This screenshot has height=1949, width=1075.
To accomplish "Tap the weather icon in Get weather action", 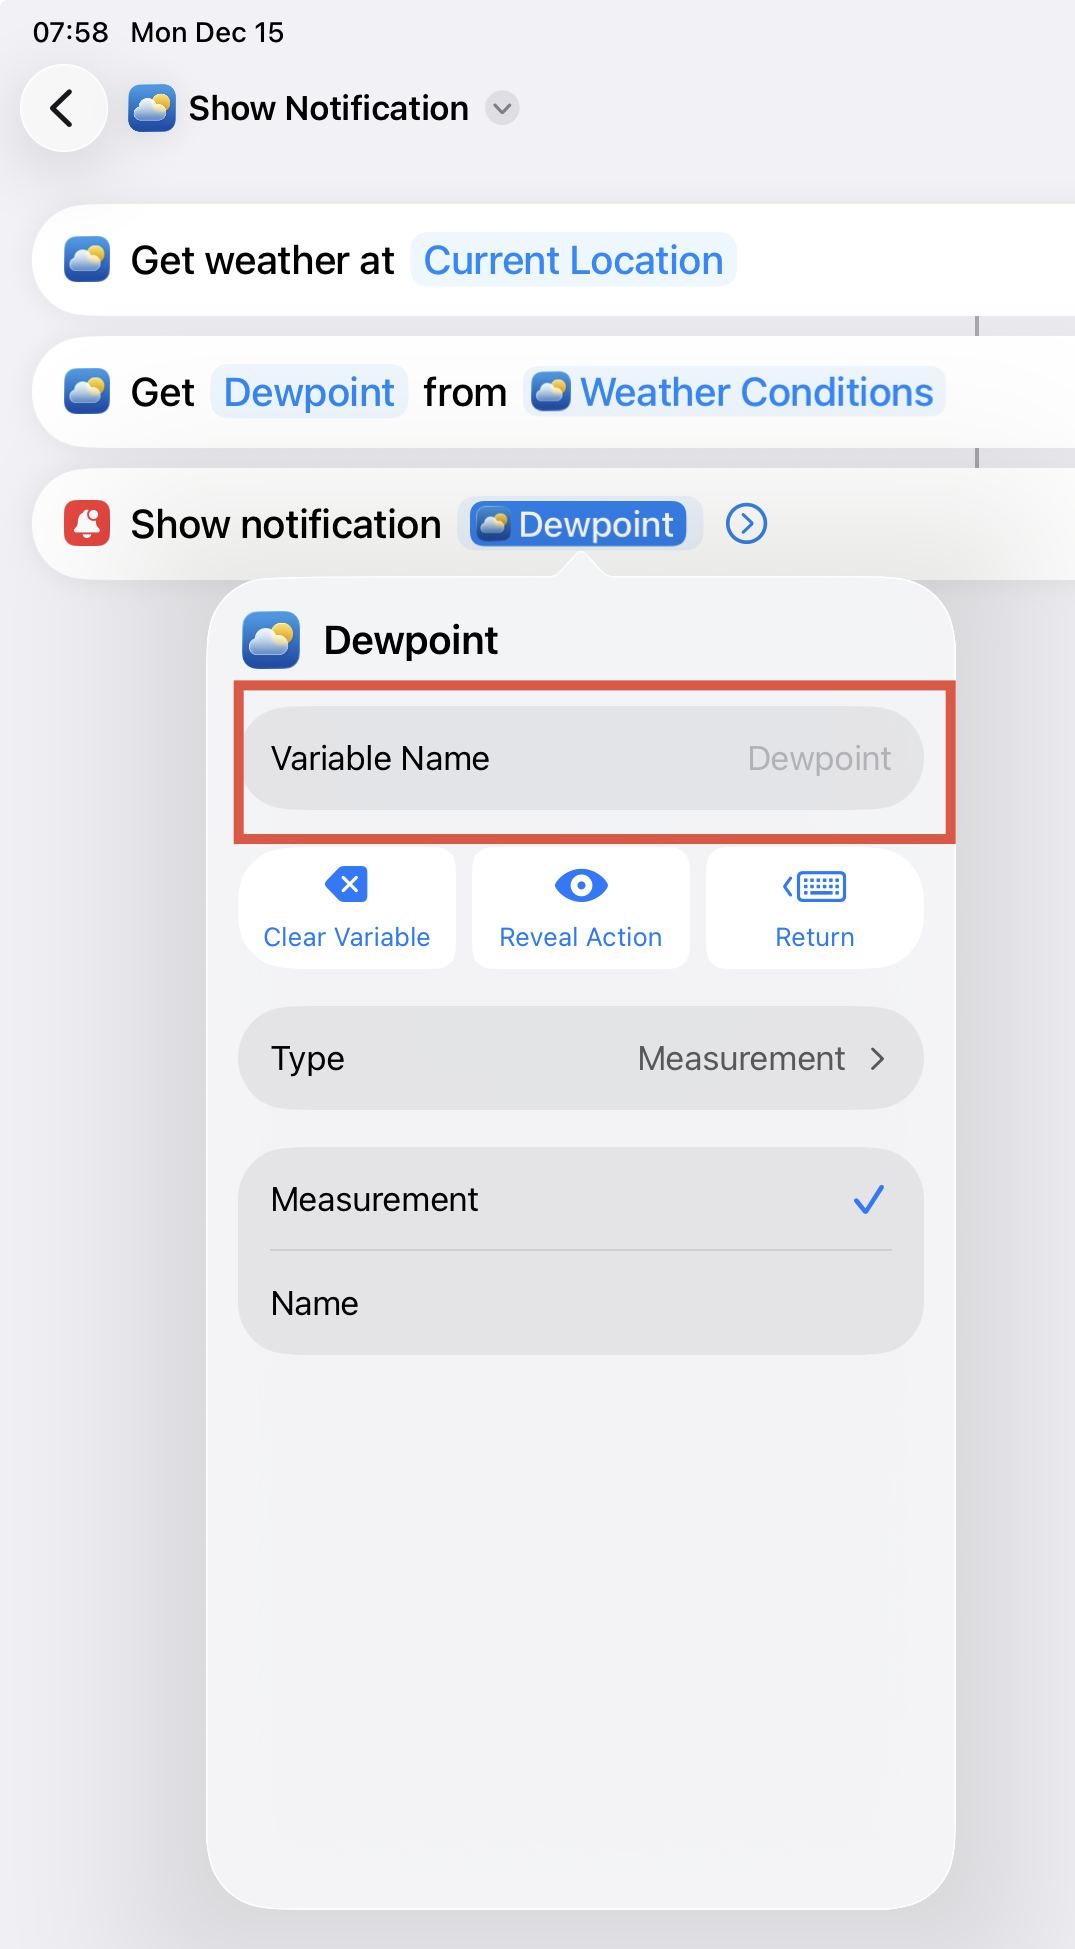I will point(87,260).
